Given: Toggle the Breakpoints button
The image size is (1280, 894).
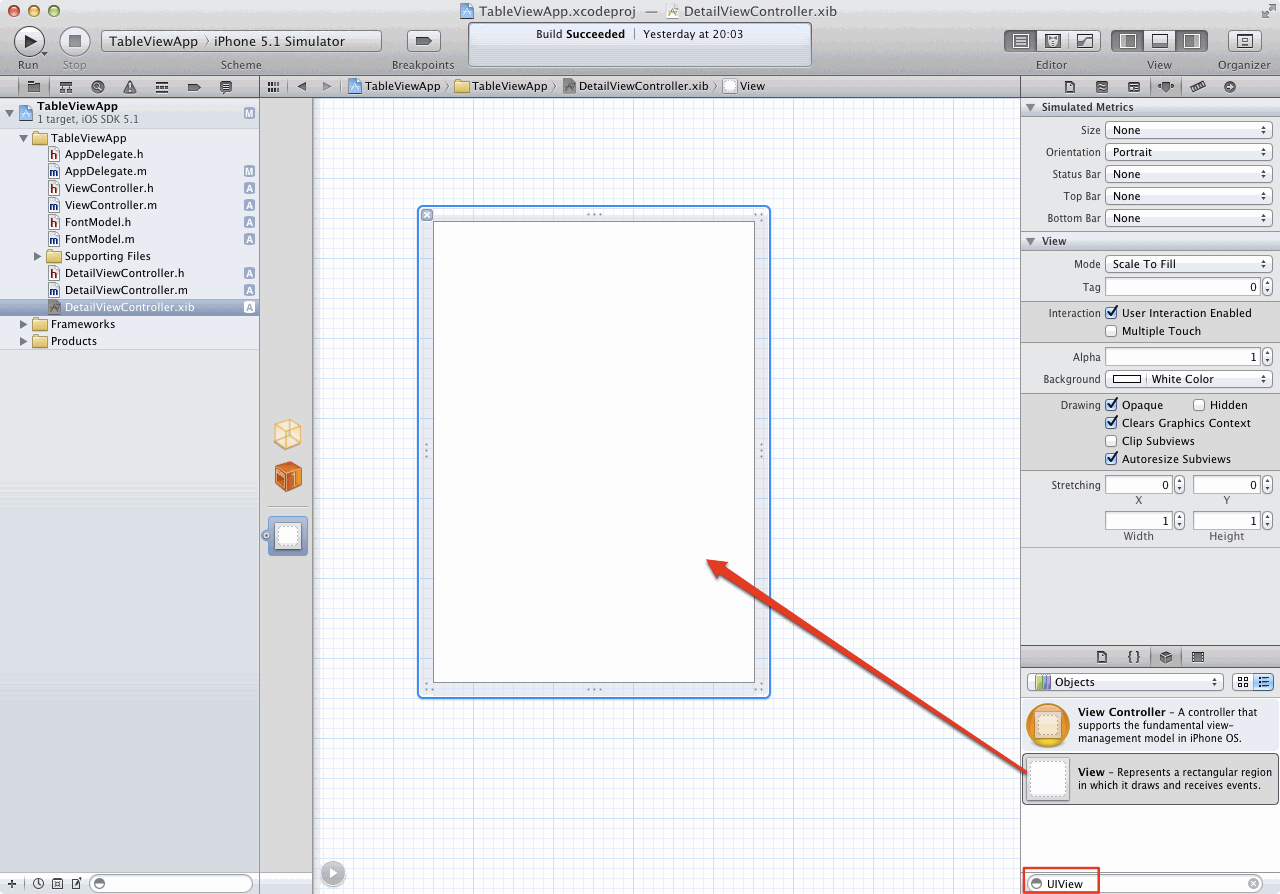Looking at the screenshot, I should click(423, 41).
